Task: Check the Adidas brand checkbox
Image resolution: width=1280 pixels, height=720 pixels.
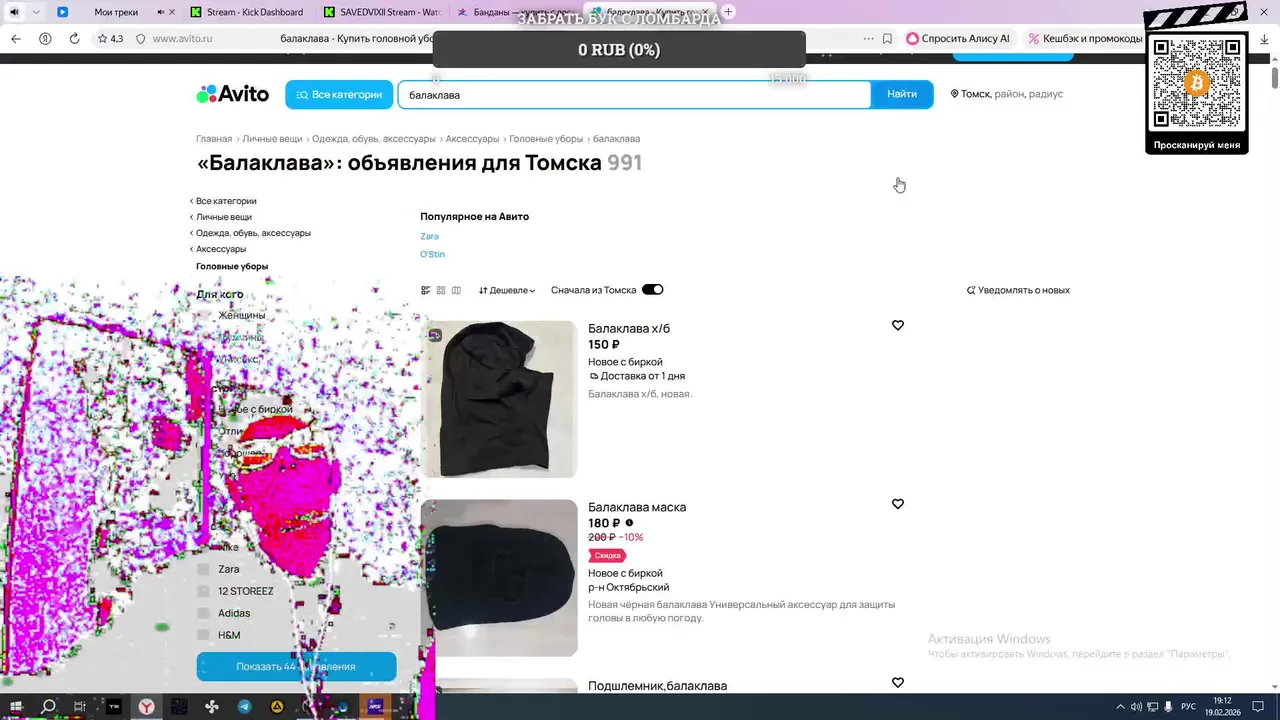Action: point(204,613)
